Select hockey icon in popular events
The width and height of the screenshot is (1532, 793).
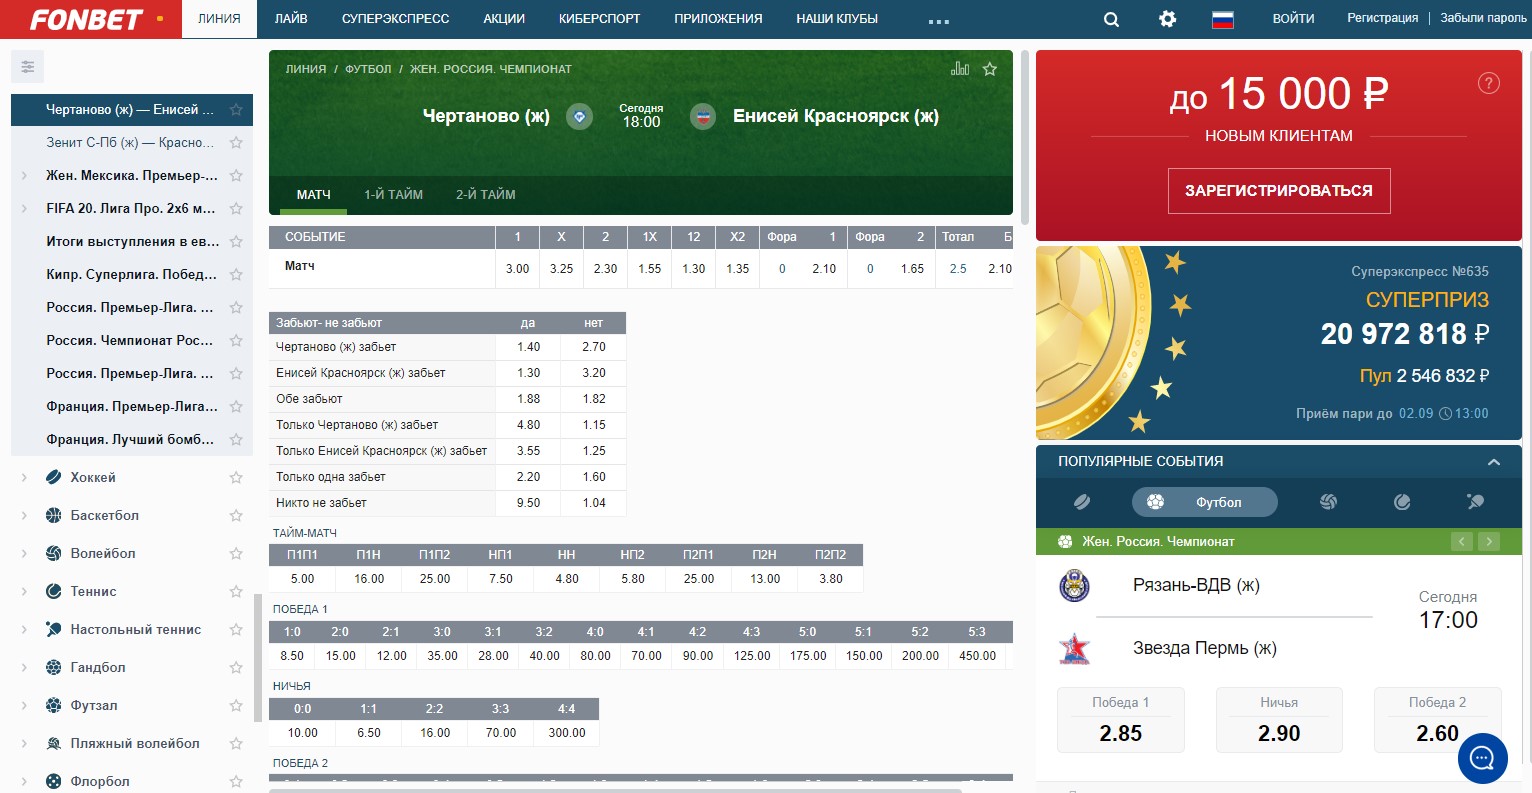pyautogui.click(x=1081, y=502)
